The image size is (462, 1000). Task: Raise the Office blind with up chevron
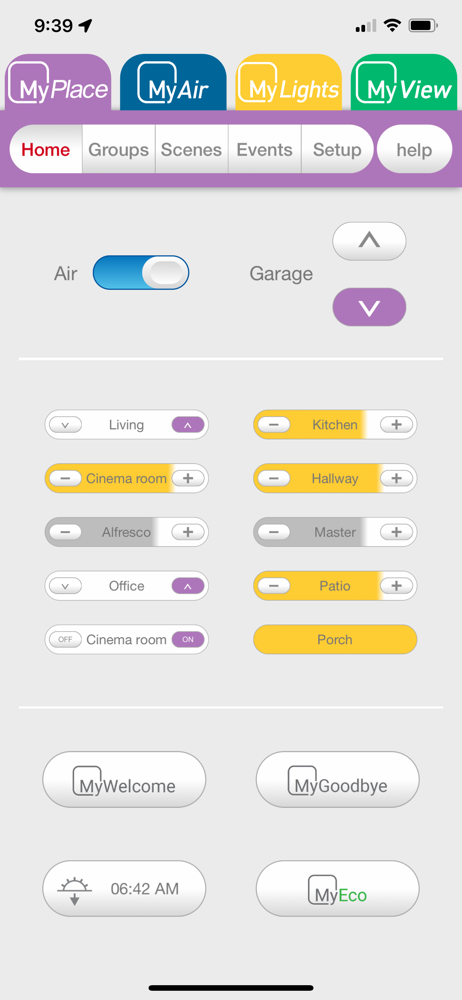(x=188, y=585)
